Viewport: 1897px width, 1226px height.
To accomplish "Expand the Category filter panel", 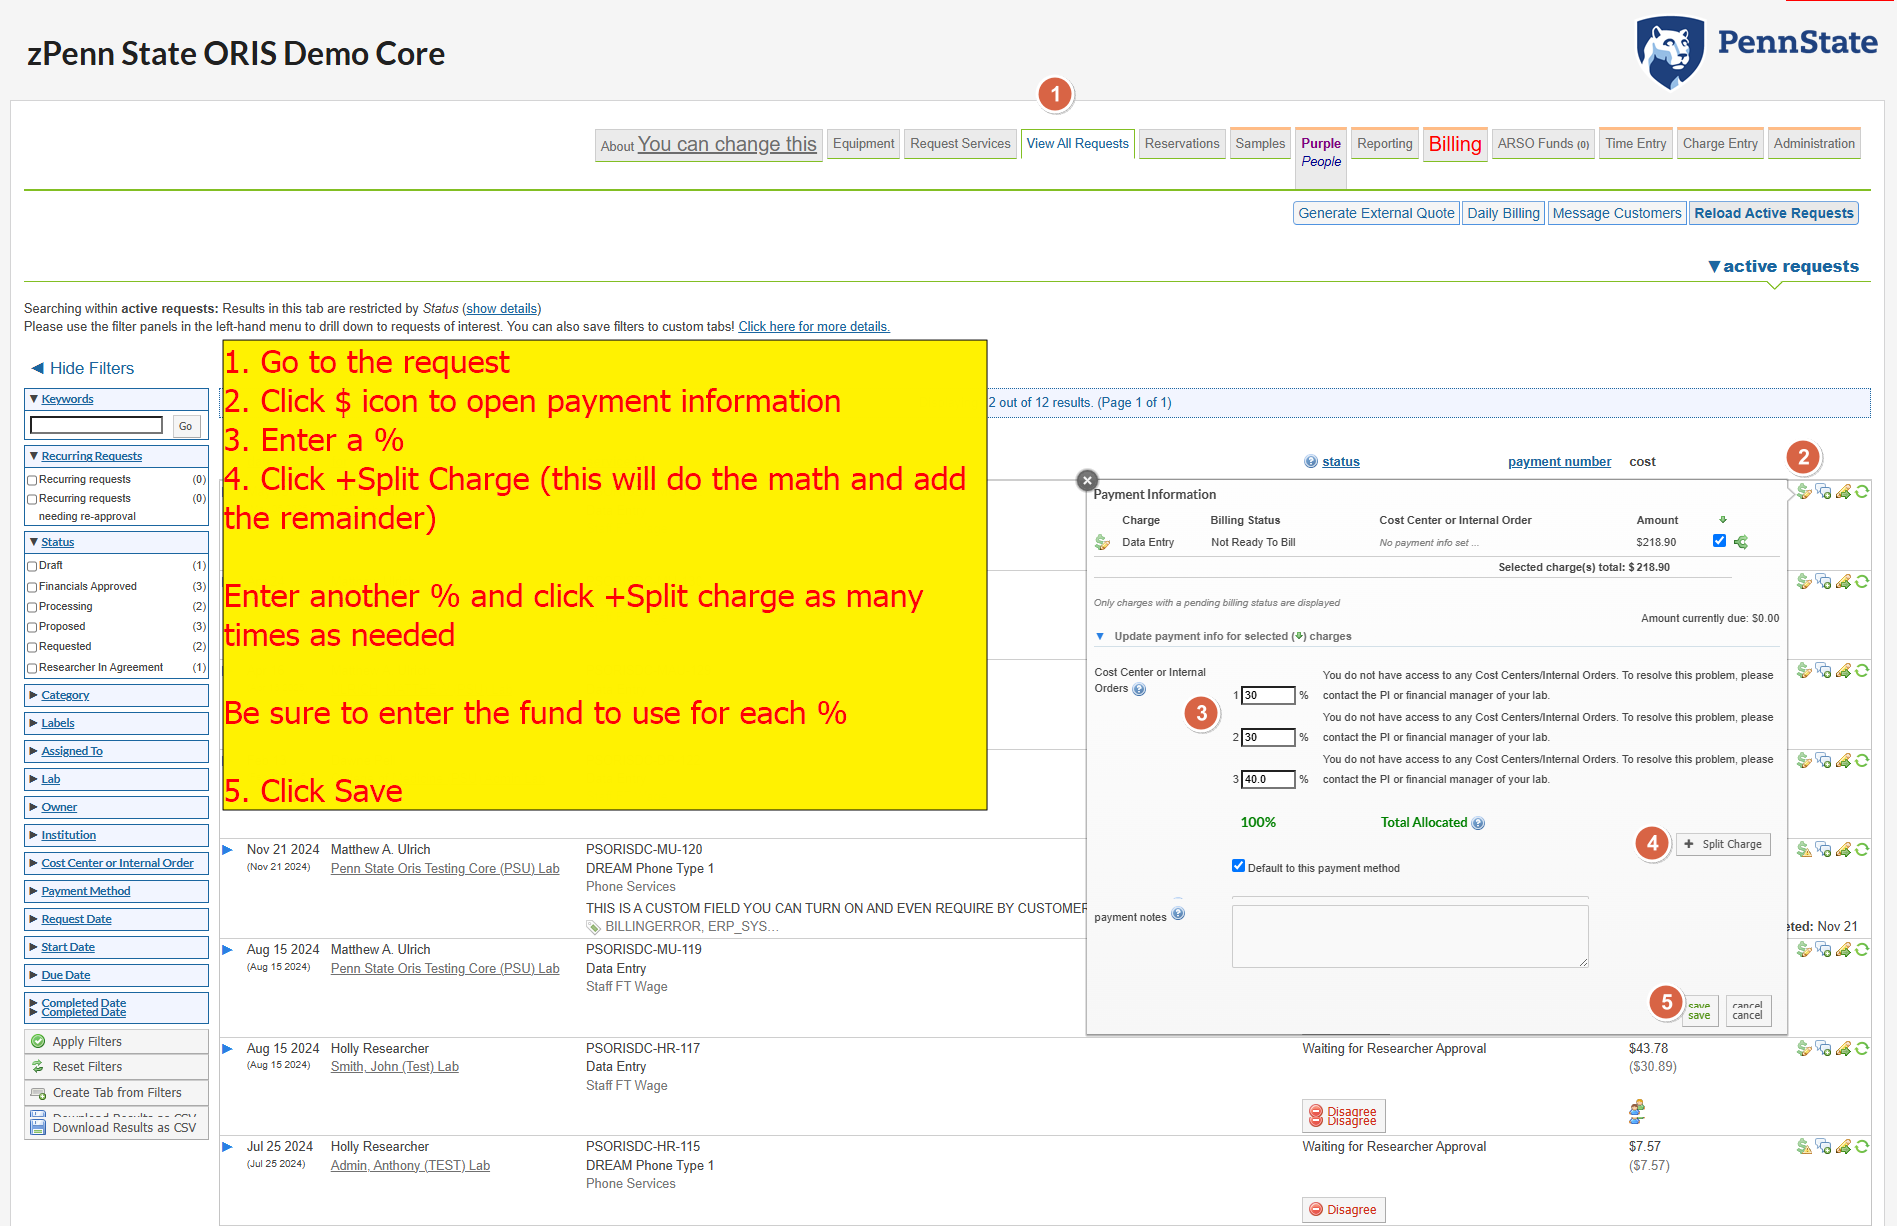I will coord(65,695).
